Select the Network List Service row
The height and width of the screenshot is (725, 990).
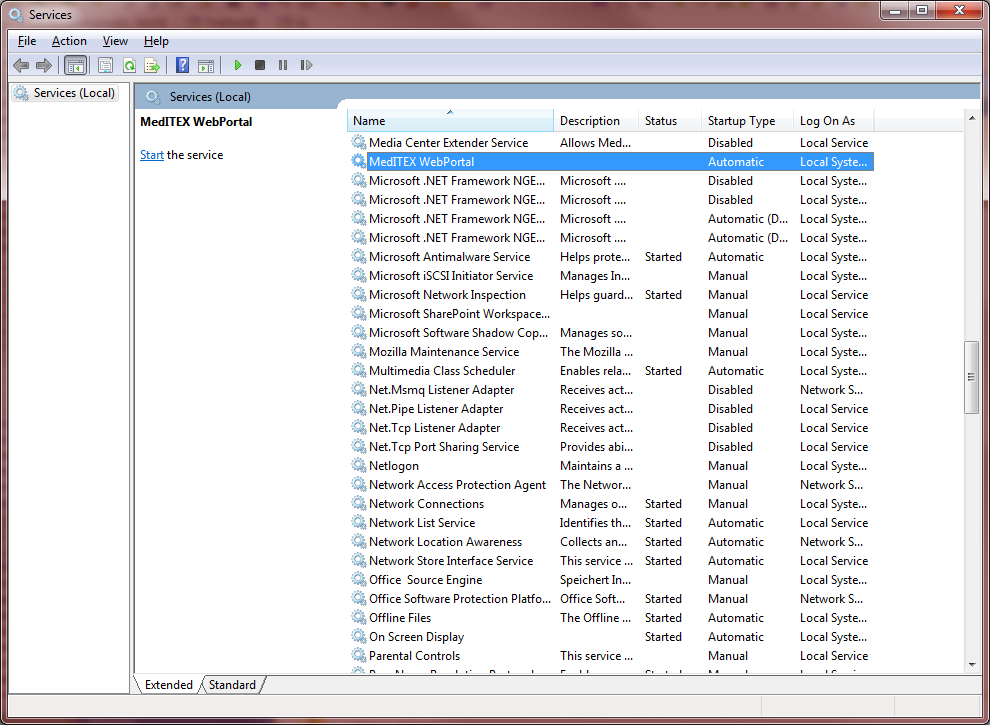click(x=611, y=522)
